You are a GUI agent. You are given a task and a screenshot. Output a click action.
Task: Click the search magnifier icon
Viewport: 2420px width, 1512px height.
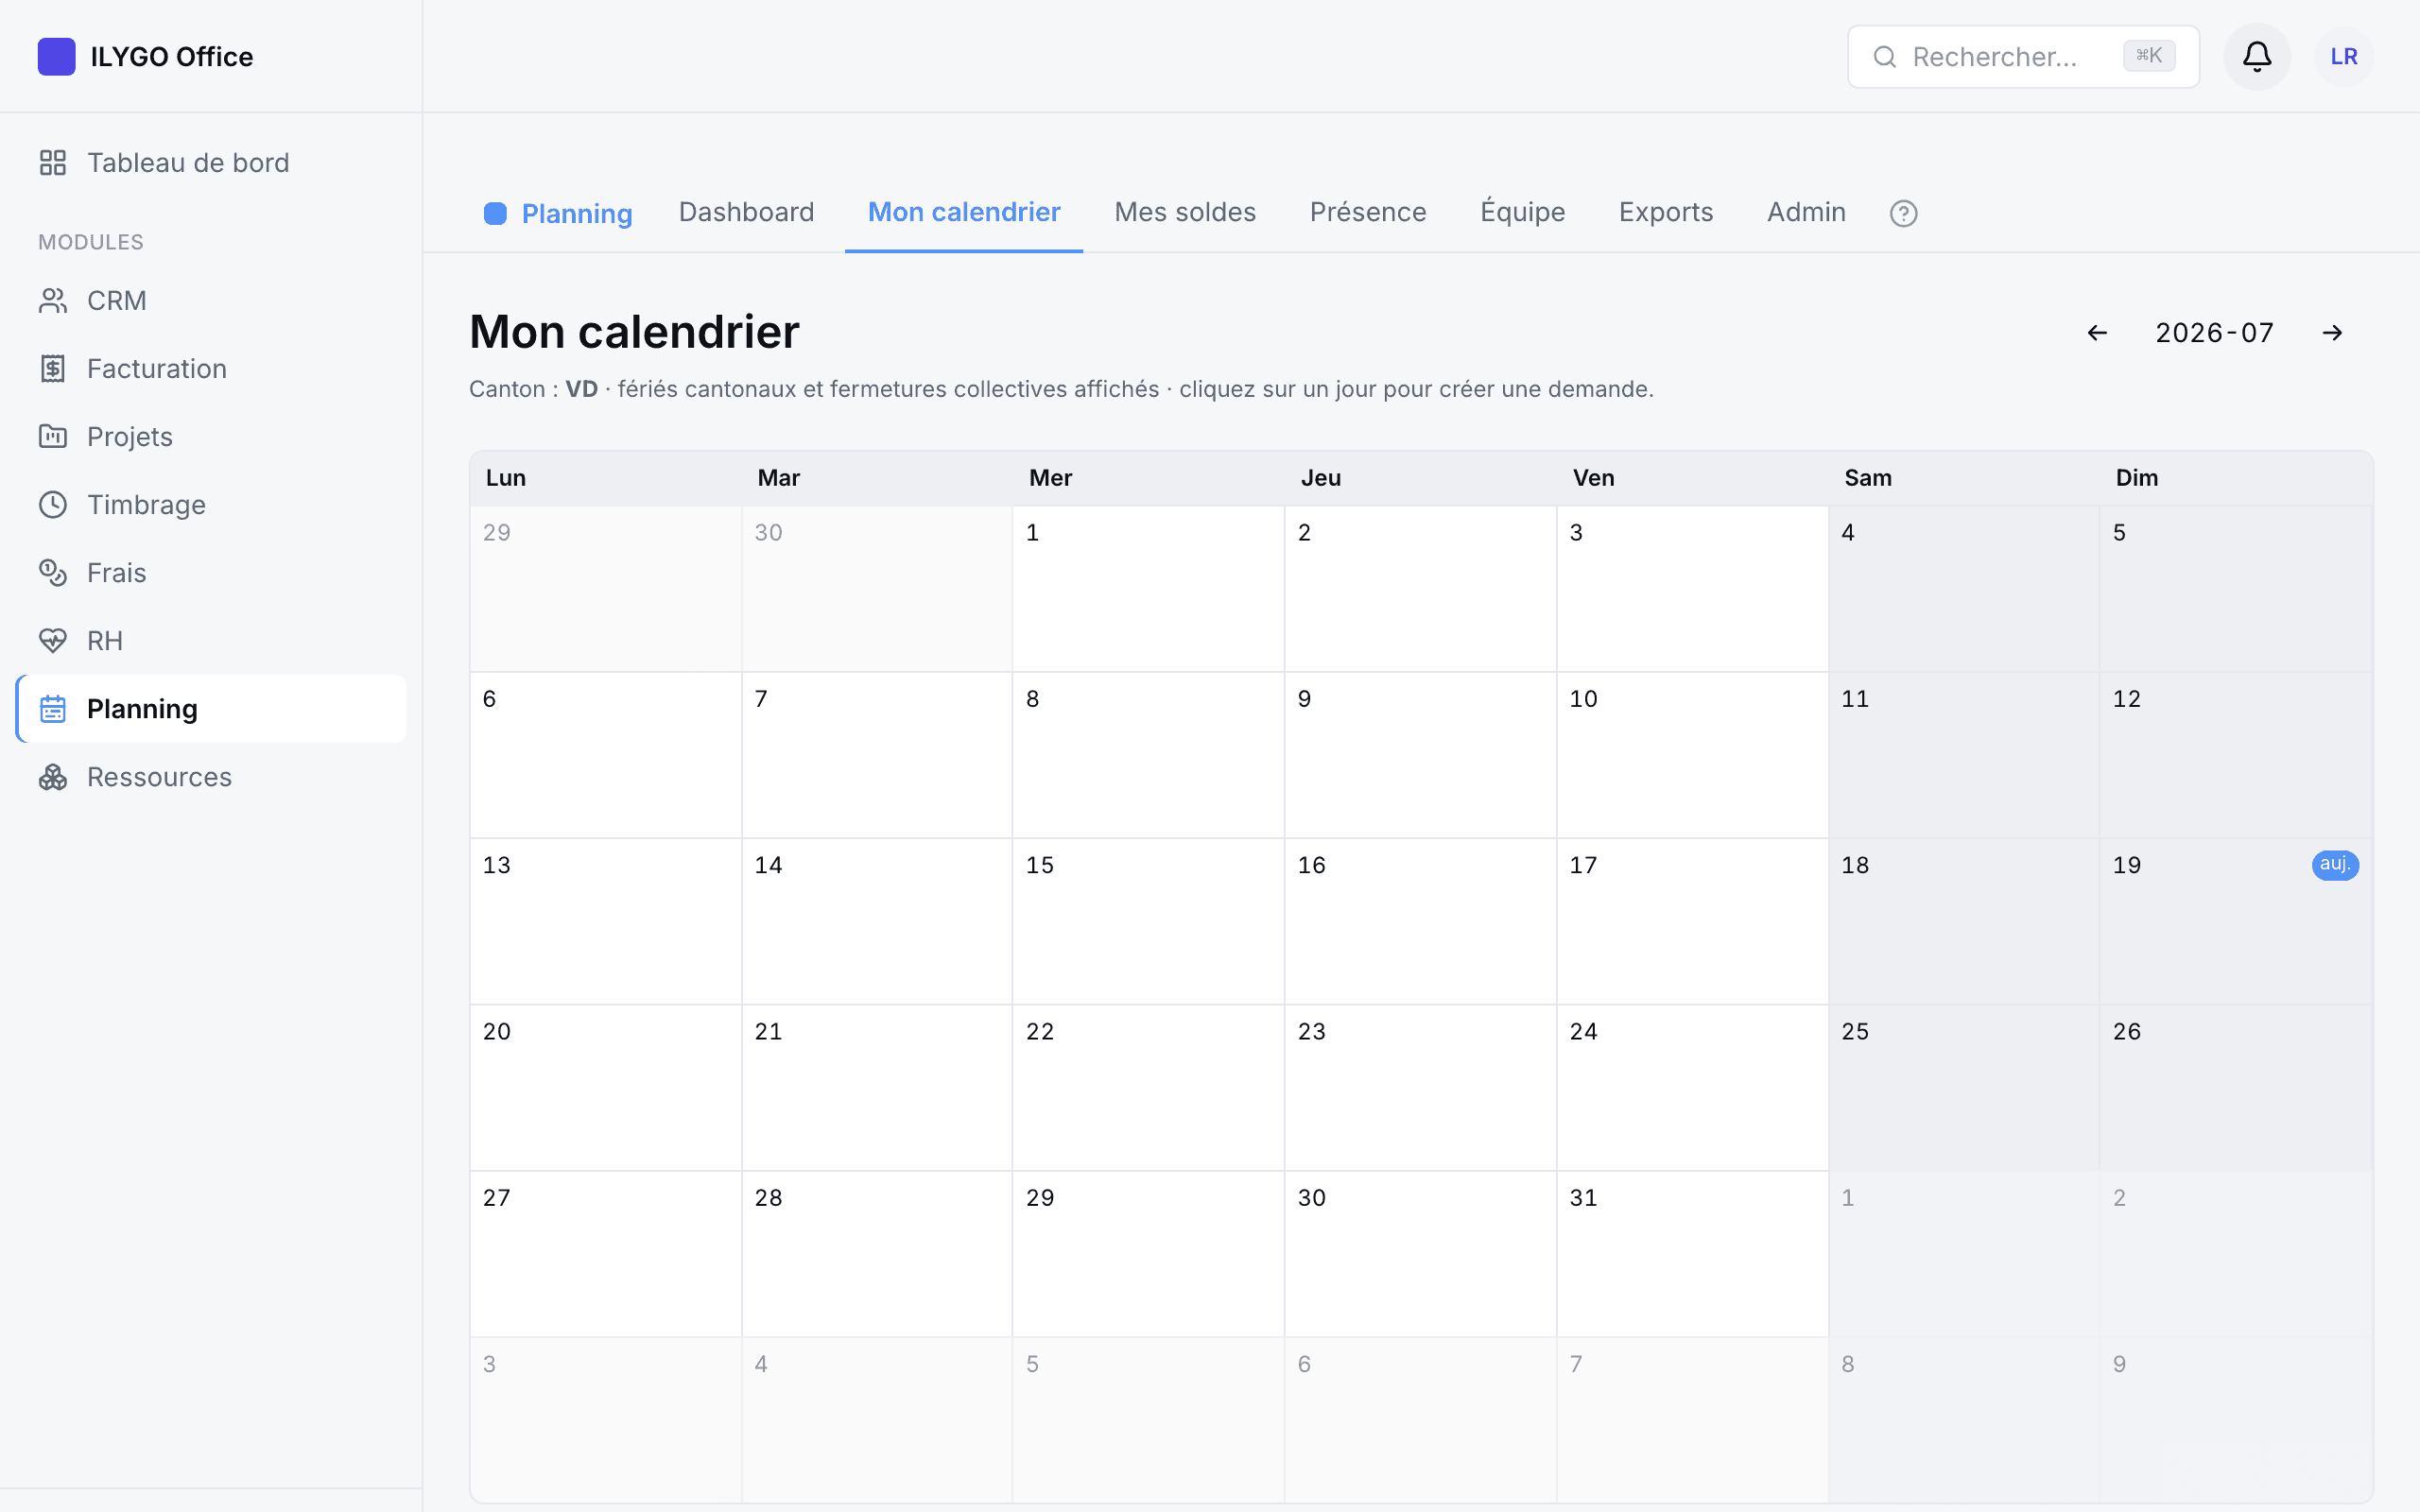[x=1884, y=56]
